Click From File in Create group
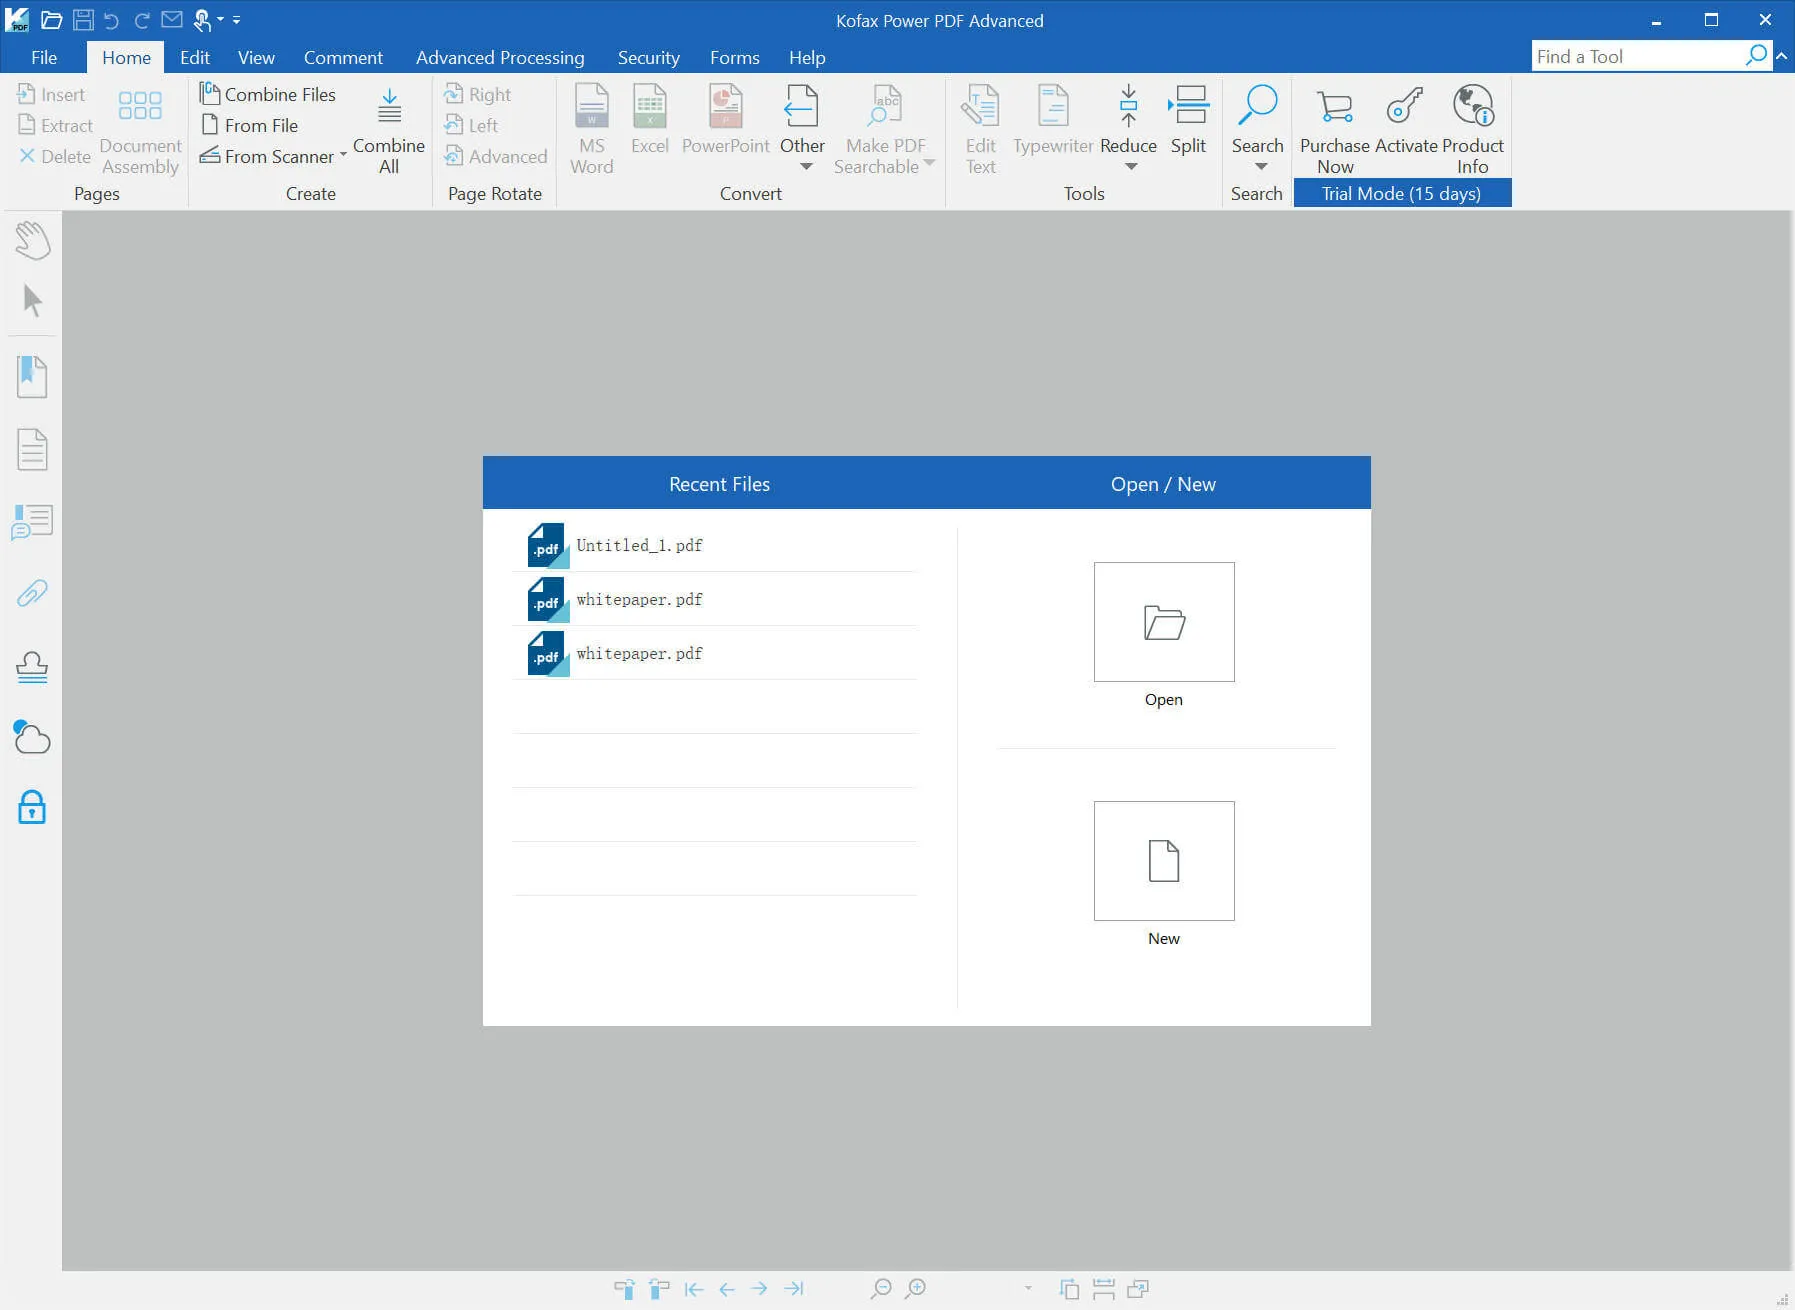Image resolution: width=1795 pixels, height=1310 pixels. [x=250, y=125]
